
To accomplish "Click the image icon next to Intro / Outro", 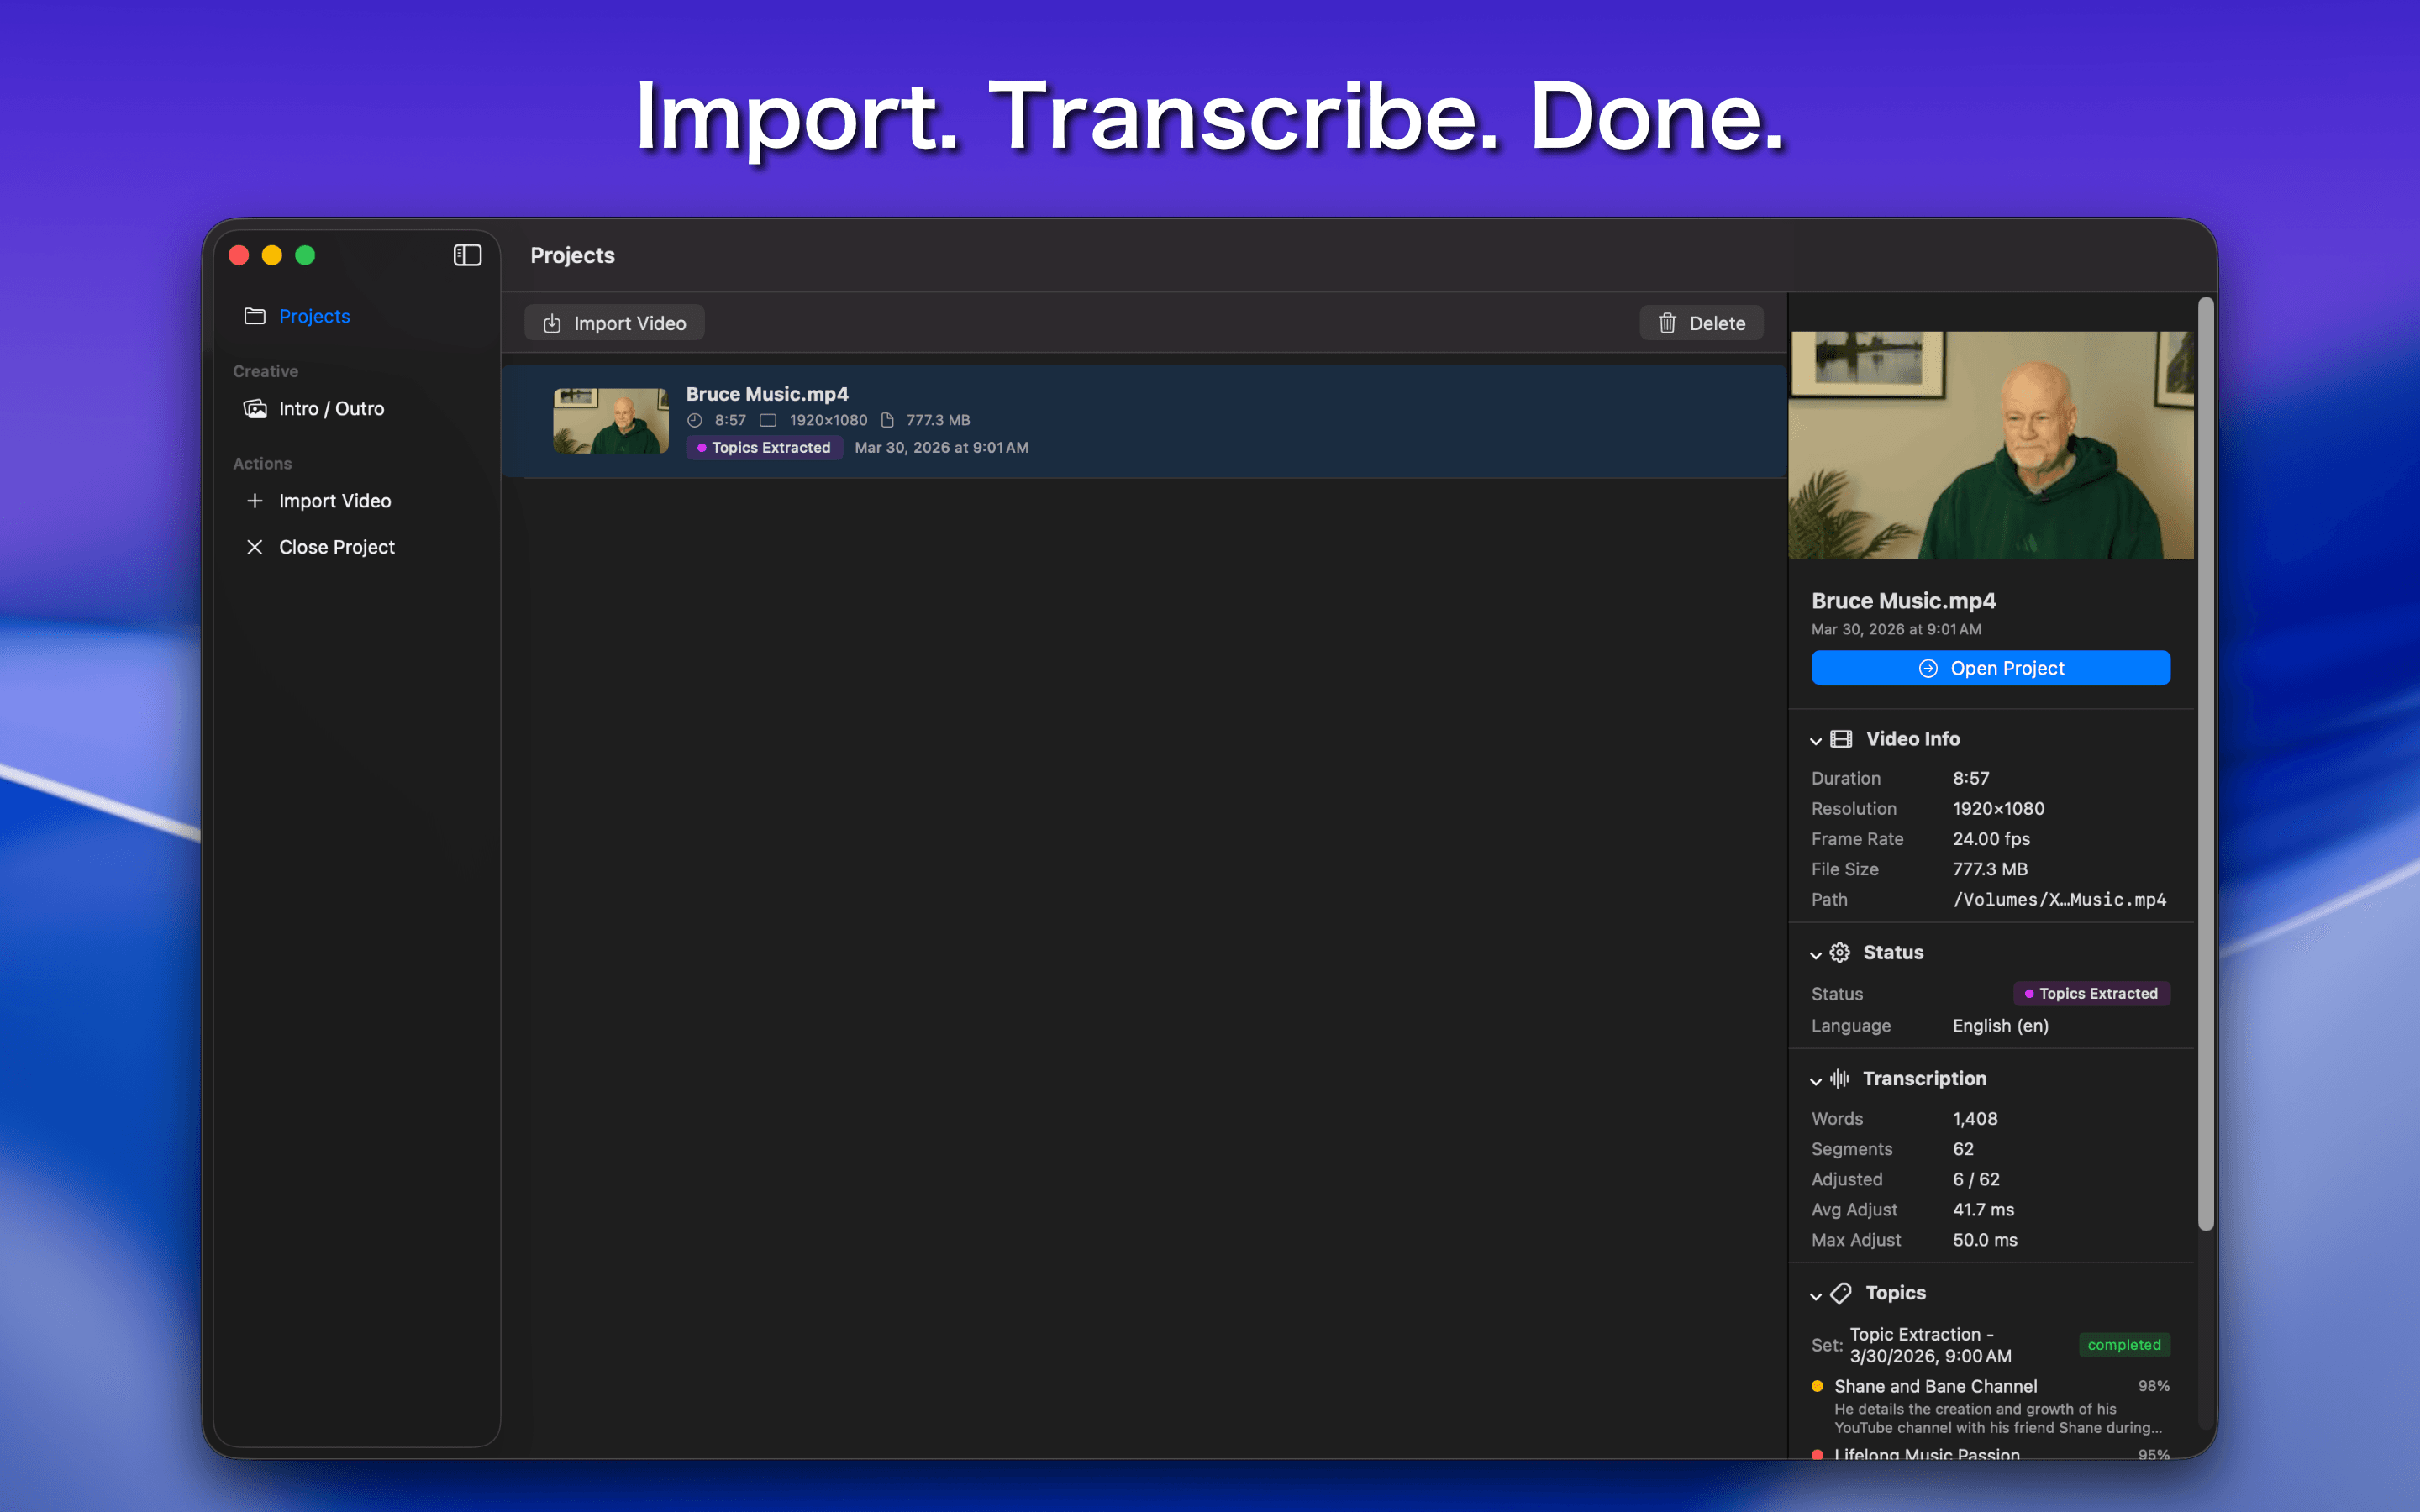I will click(256, 408).
